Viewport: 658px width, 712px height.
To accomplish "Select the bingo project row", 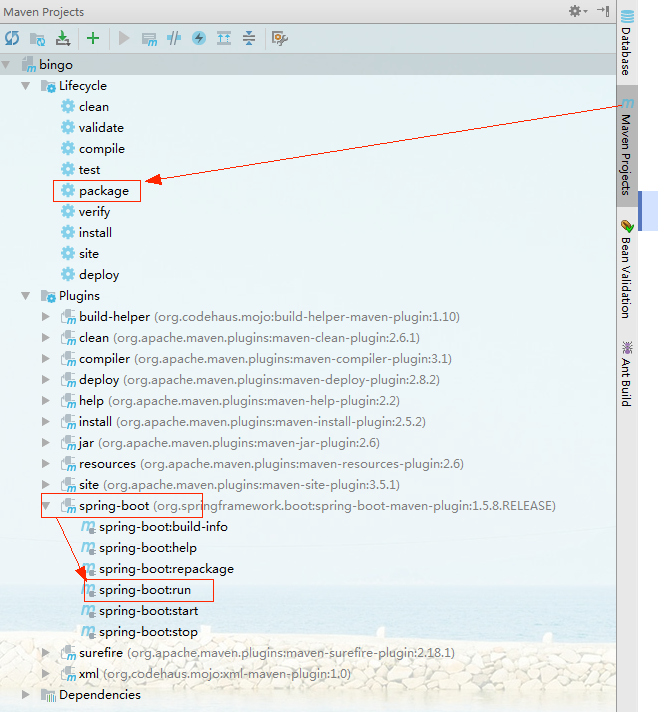I will [308, 65].
